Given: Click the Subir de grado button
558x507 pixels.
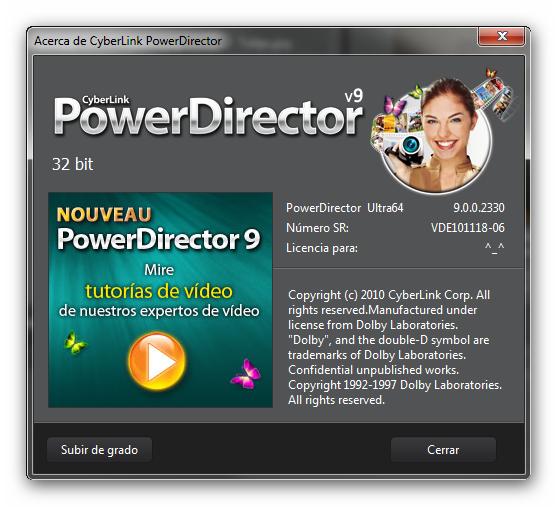Looking at the screenshot, I should [x=99, y=450].
